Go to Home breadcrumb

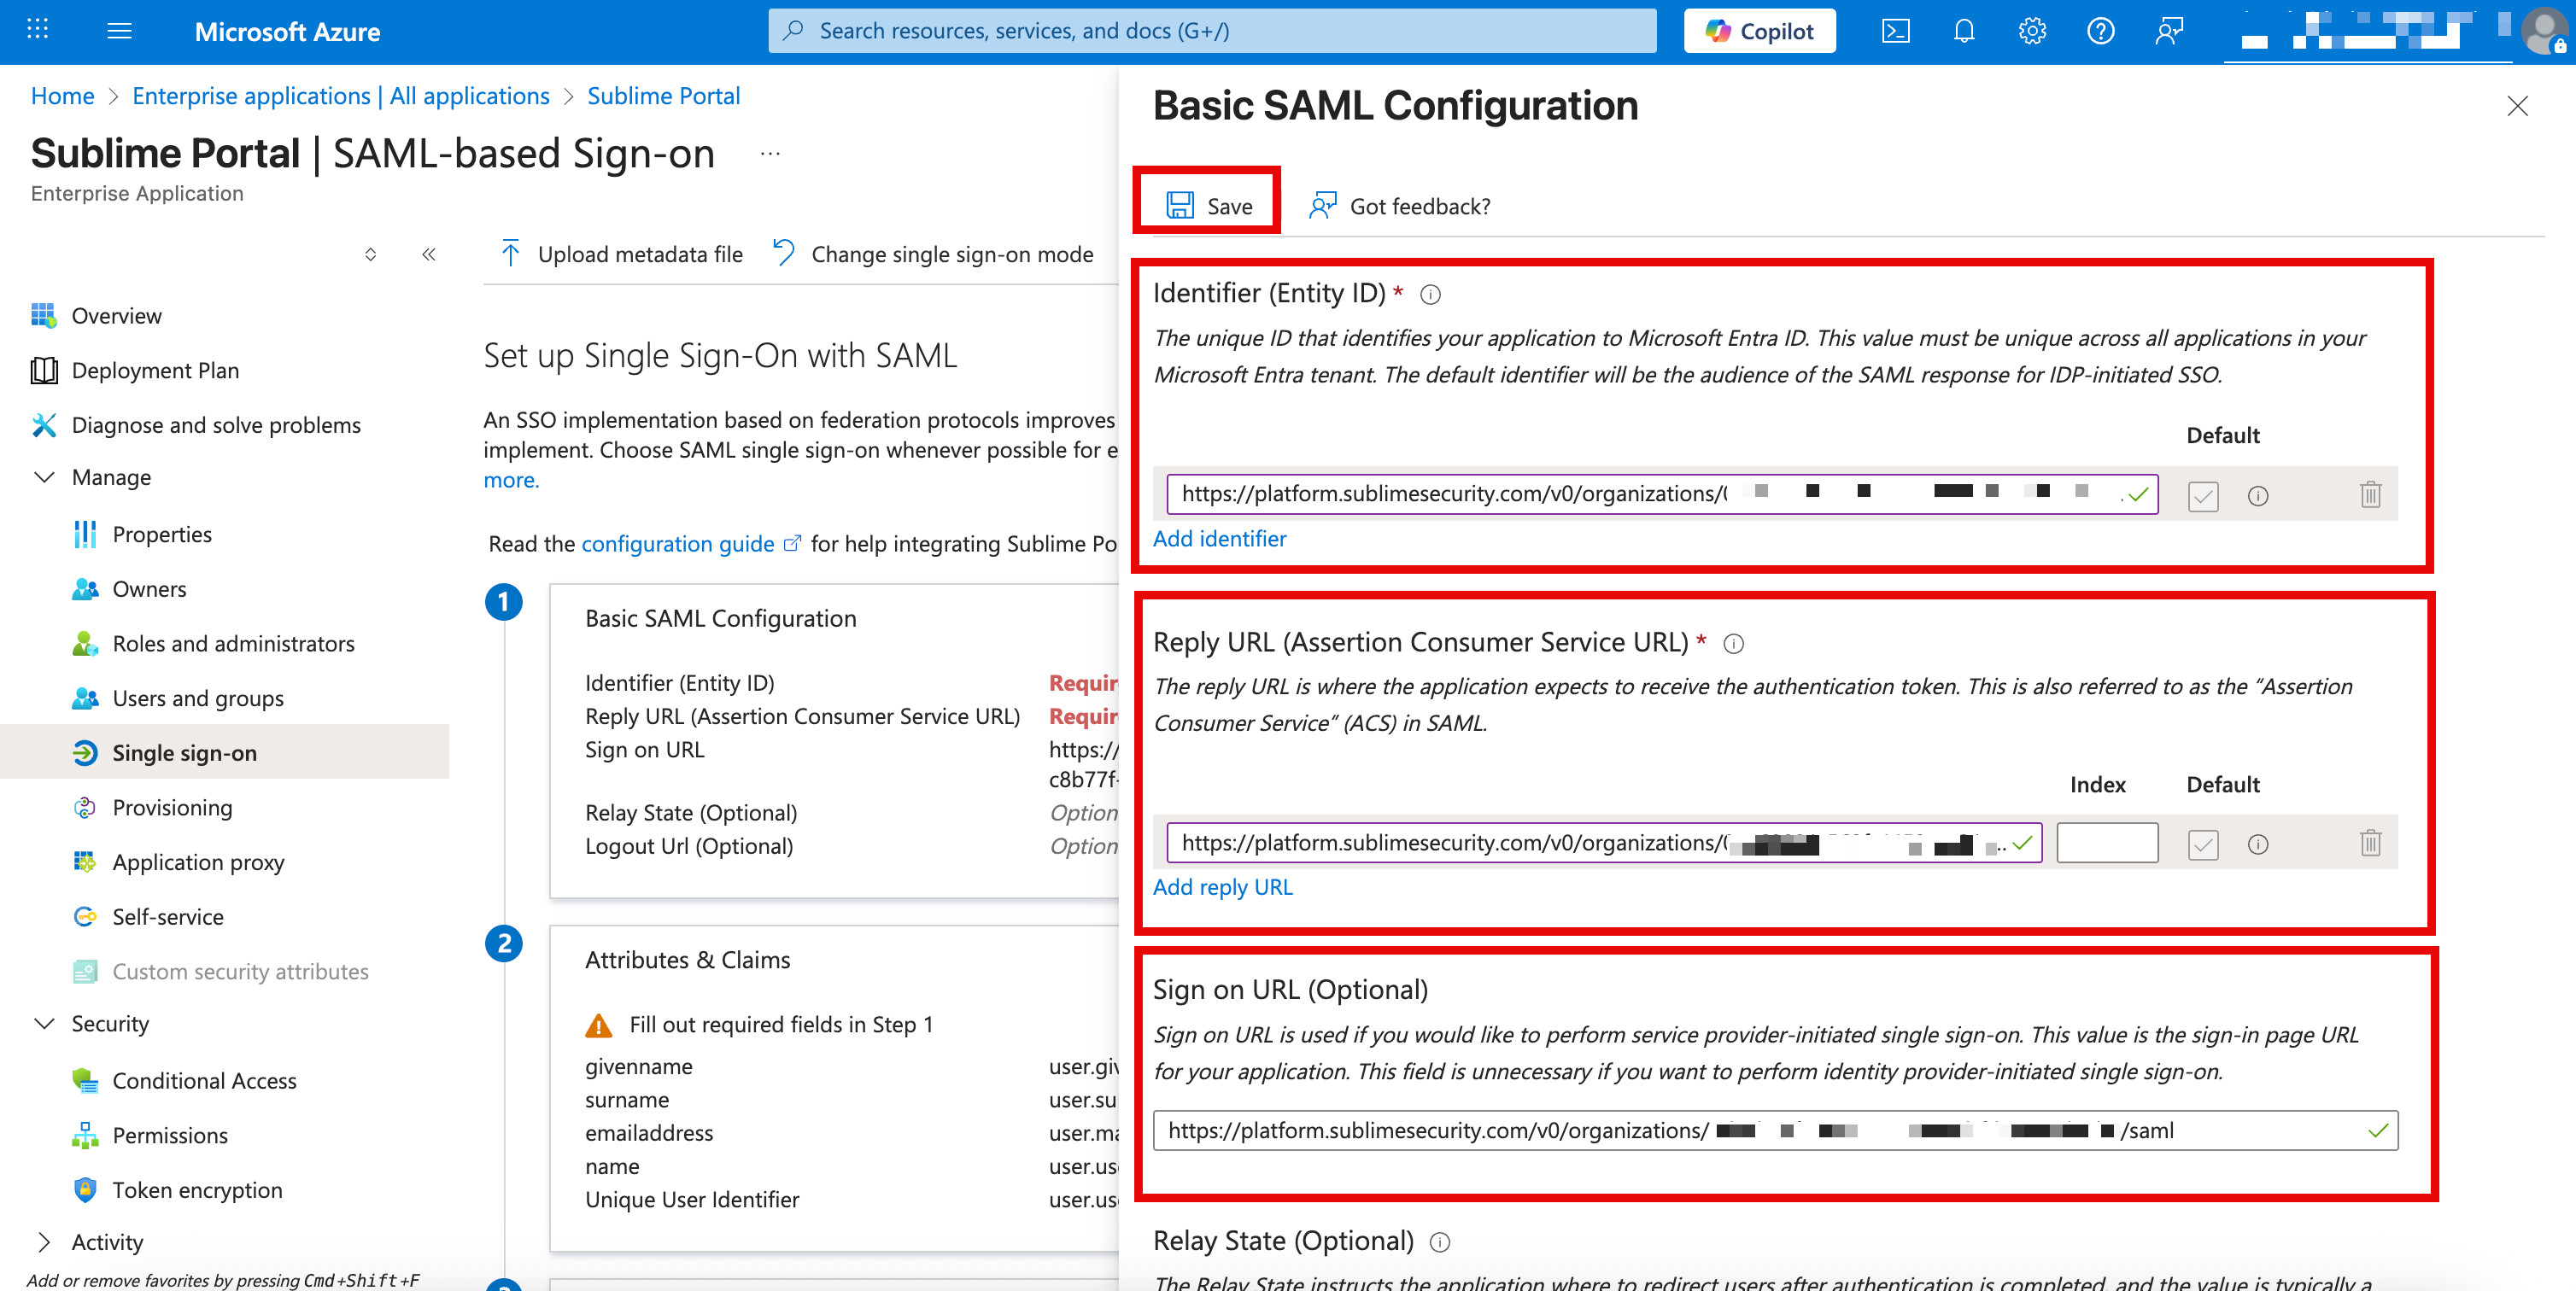coord(62,96)
